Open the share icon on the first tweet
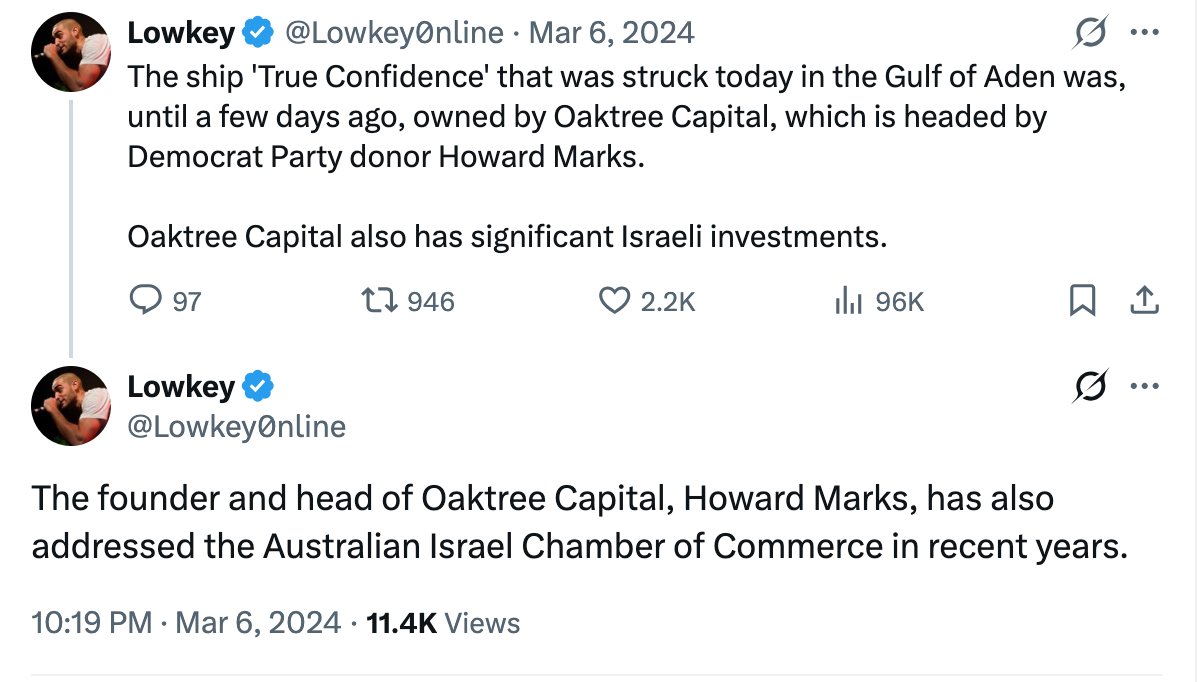The width and height of the screenshot is (1198, 682). click(1144, 300)
